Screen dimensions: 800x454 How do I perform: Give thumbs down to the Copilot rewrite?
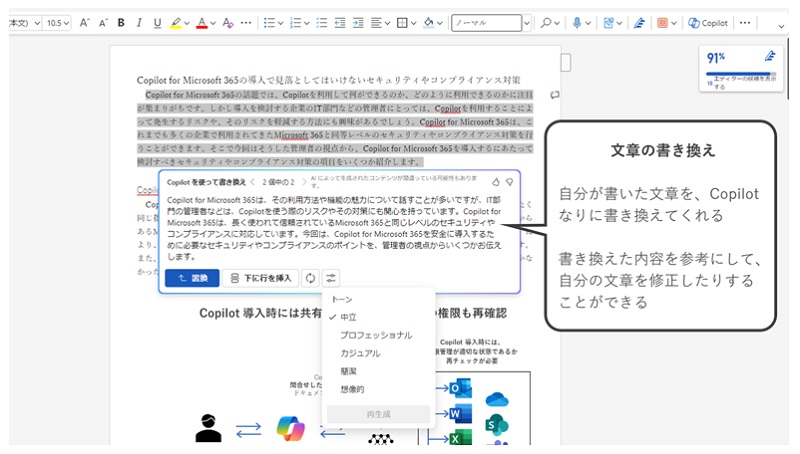(509, 182)
